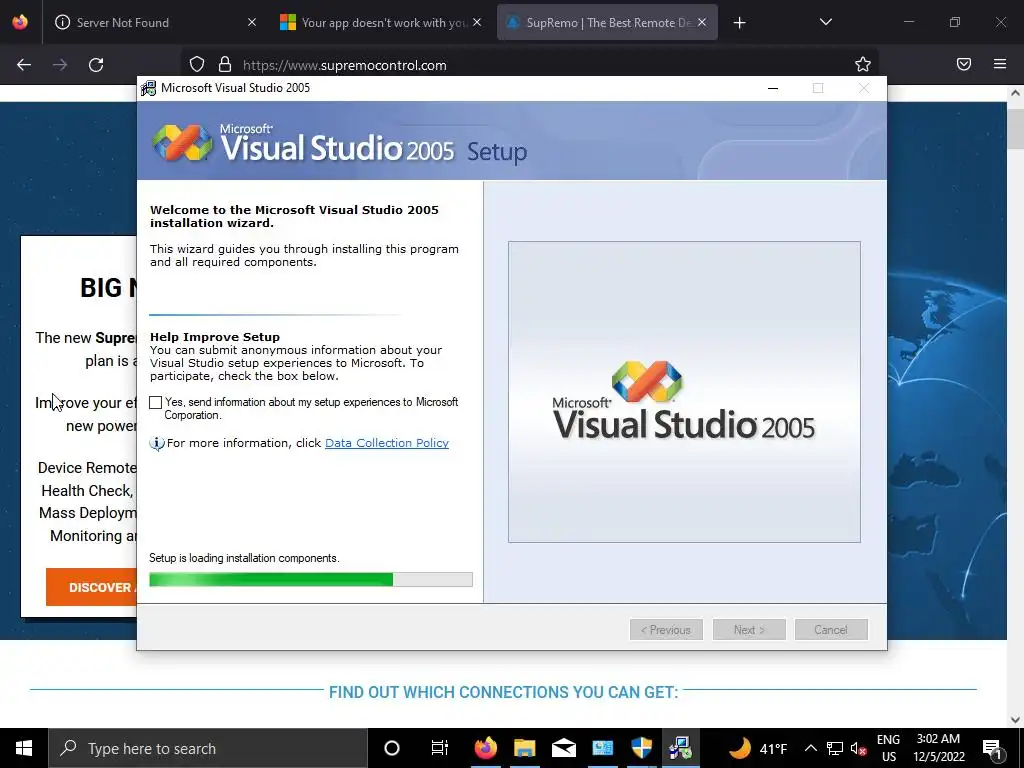Click the setup loading progress bar
1024x768 pixels.
(311, 579)
